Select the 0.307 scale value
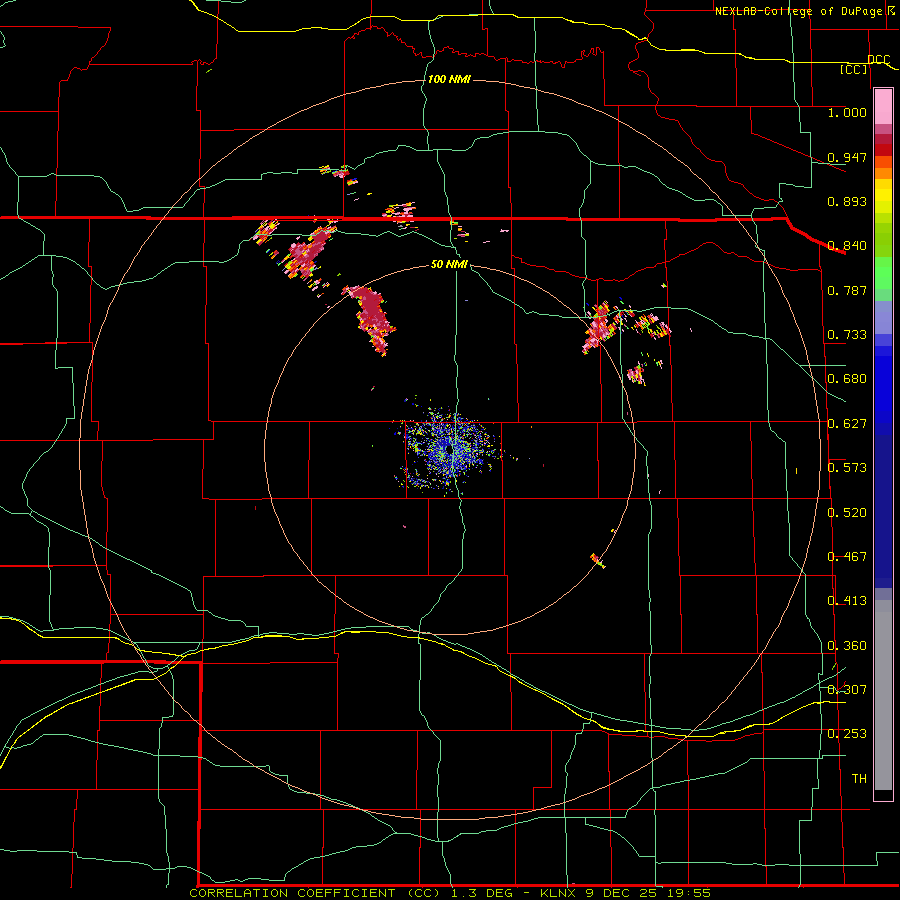 pyautogui.click(x=847, y=690)
